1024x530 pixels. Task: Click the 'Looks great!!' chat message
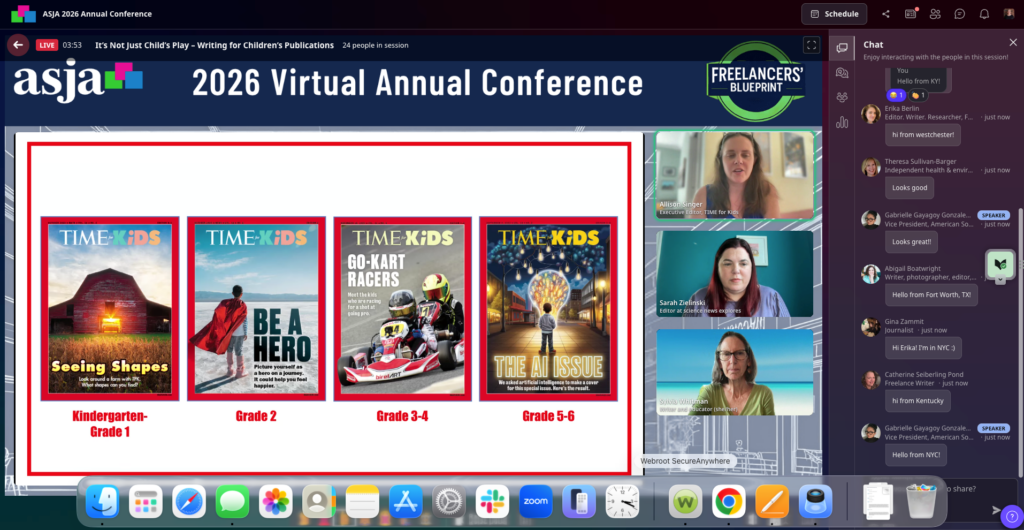[911, 242]
